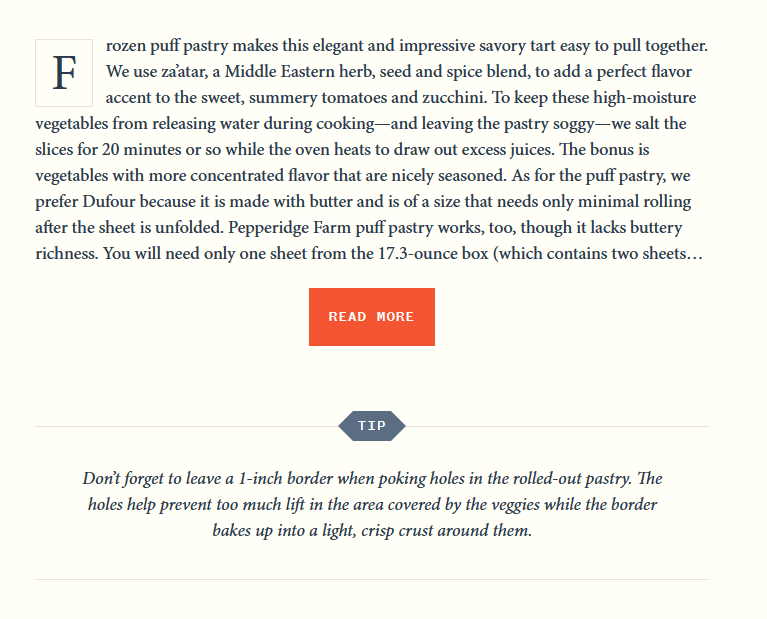The width and height of the screenshot is (767, 619).
Task: Click the READ MORE button
Action: 371,317
